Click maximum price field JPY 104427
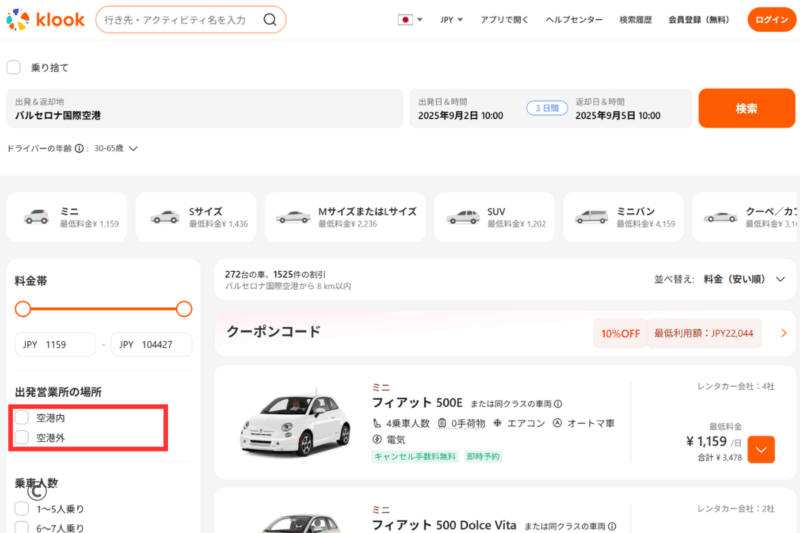The width and height of the screenshot is (800, 533). tap(152, 344)
